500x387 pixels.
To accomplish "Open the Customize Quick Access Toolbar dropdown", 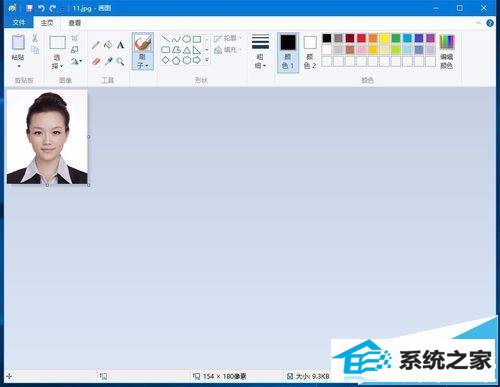I will (63, 9).
